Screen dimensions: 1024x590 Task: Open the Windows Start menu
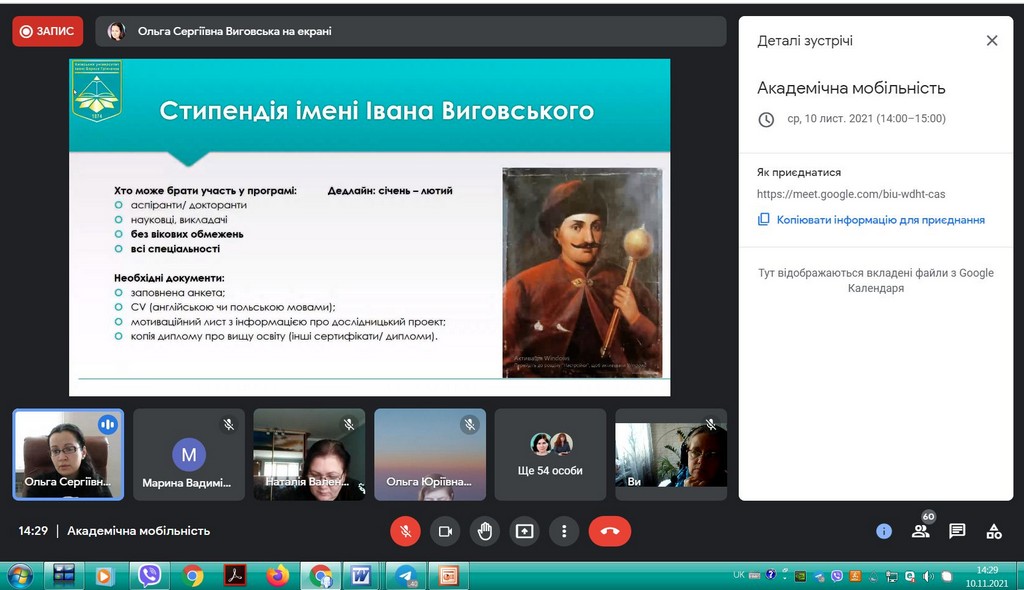click(x=19, y=576)
